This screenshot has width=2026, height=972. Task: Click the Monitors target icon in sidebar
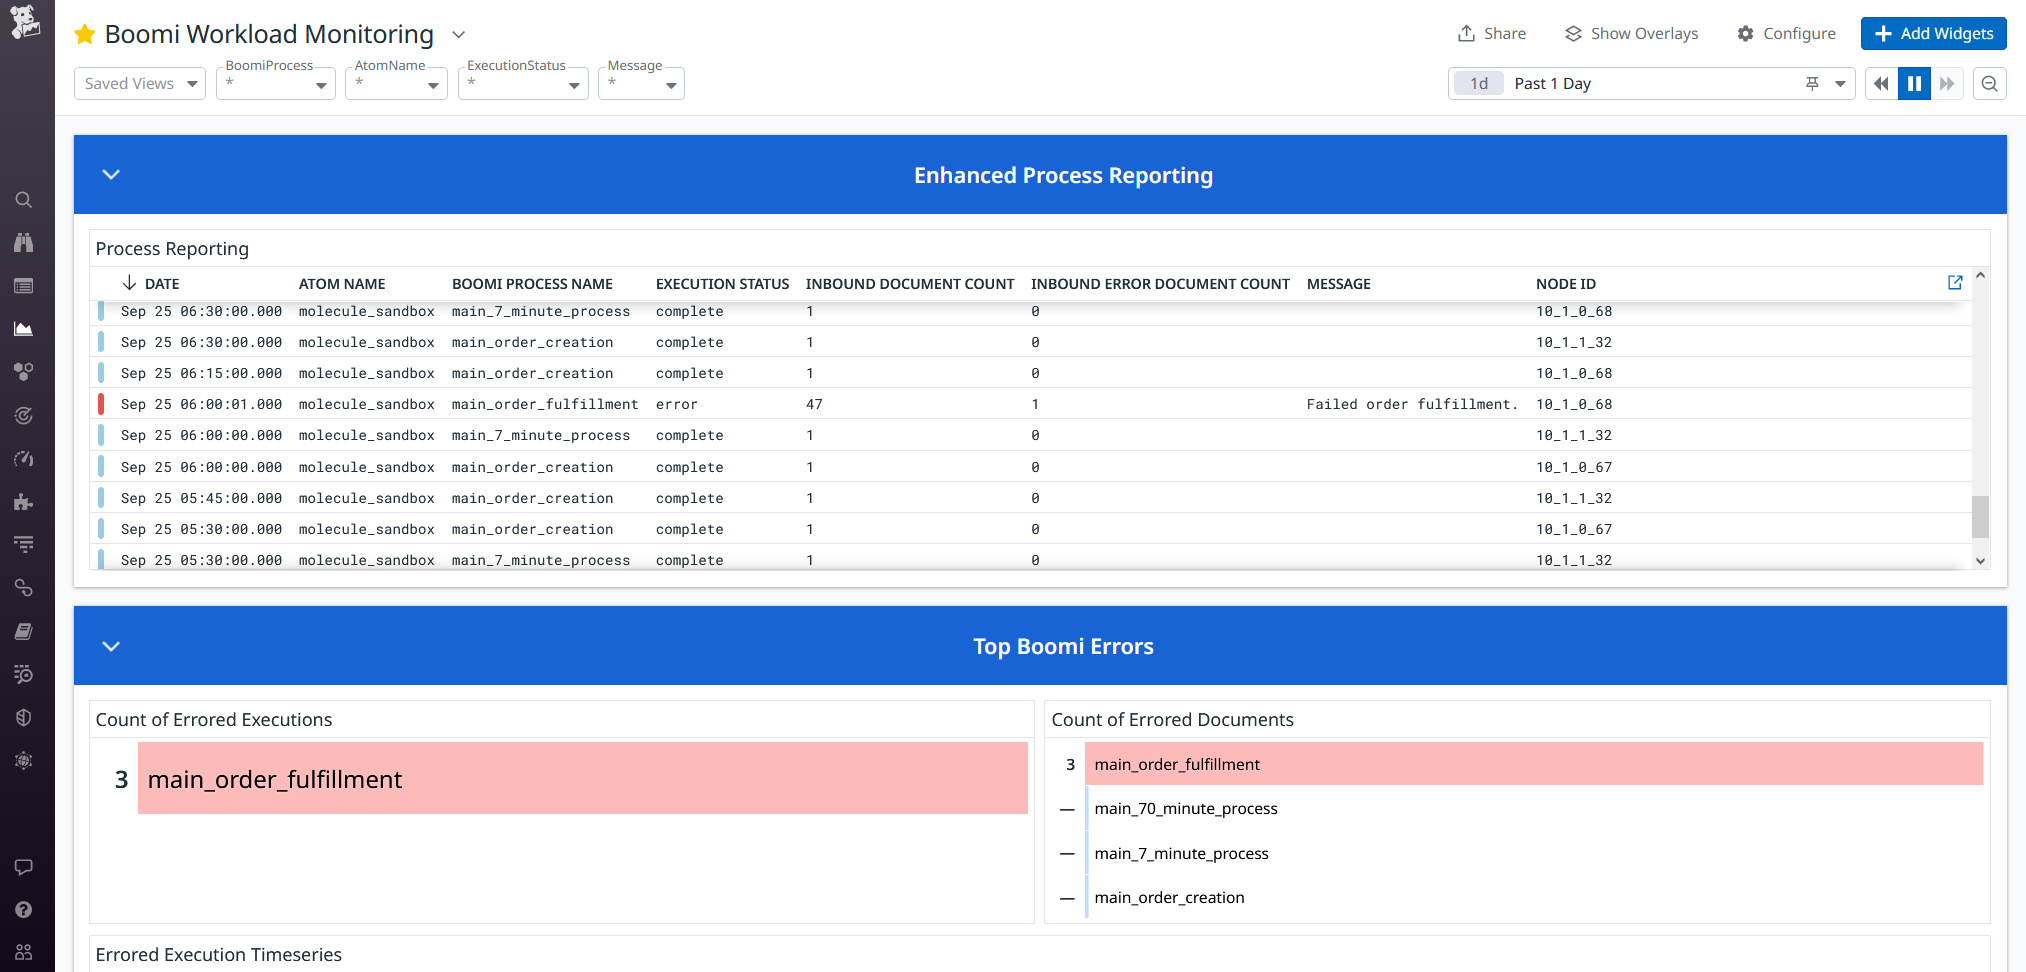click(24, 415)
